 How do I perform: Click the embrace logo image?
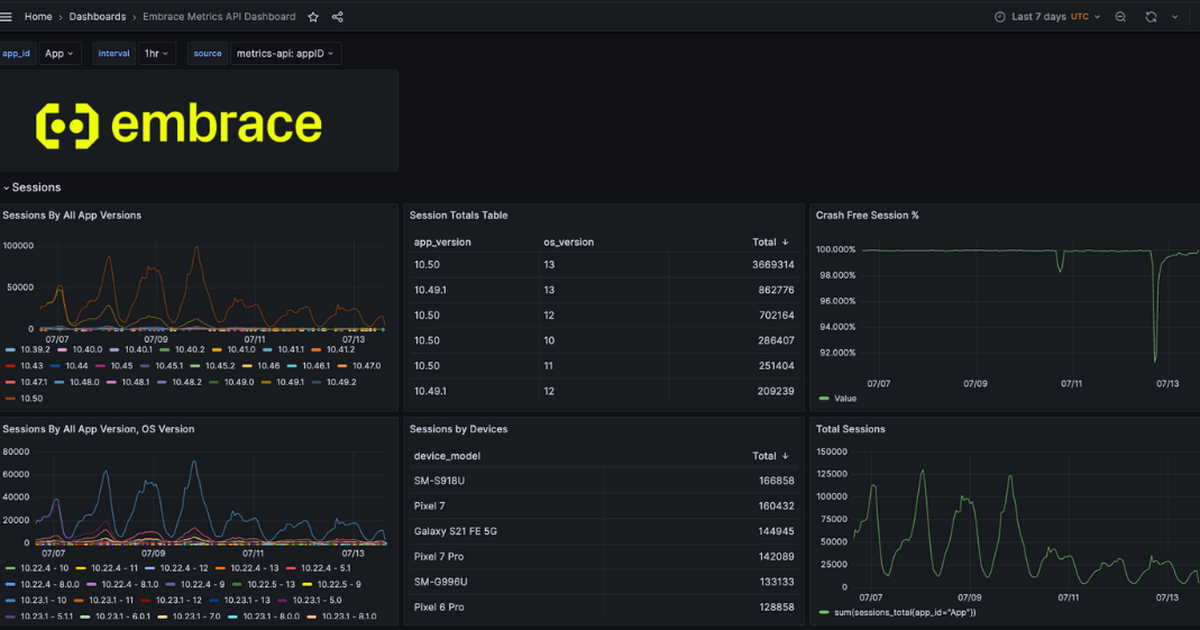point(179,126)
